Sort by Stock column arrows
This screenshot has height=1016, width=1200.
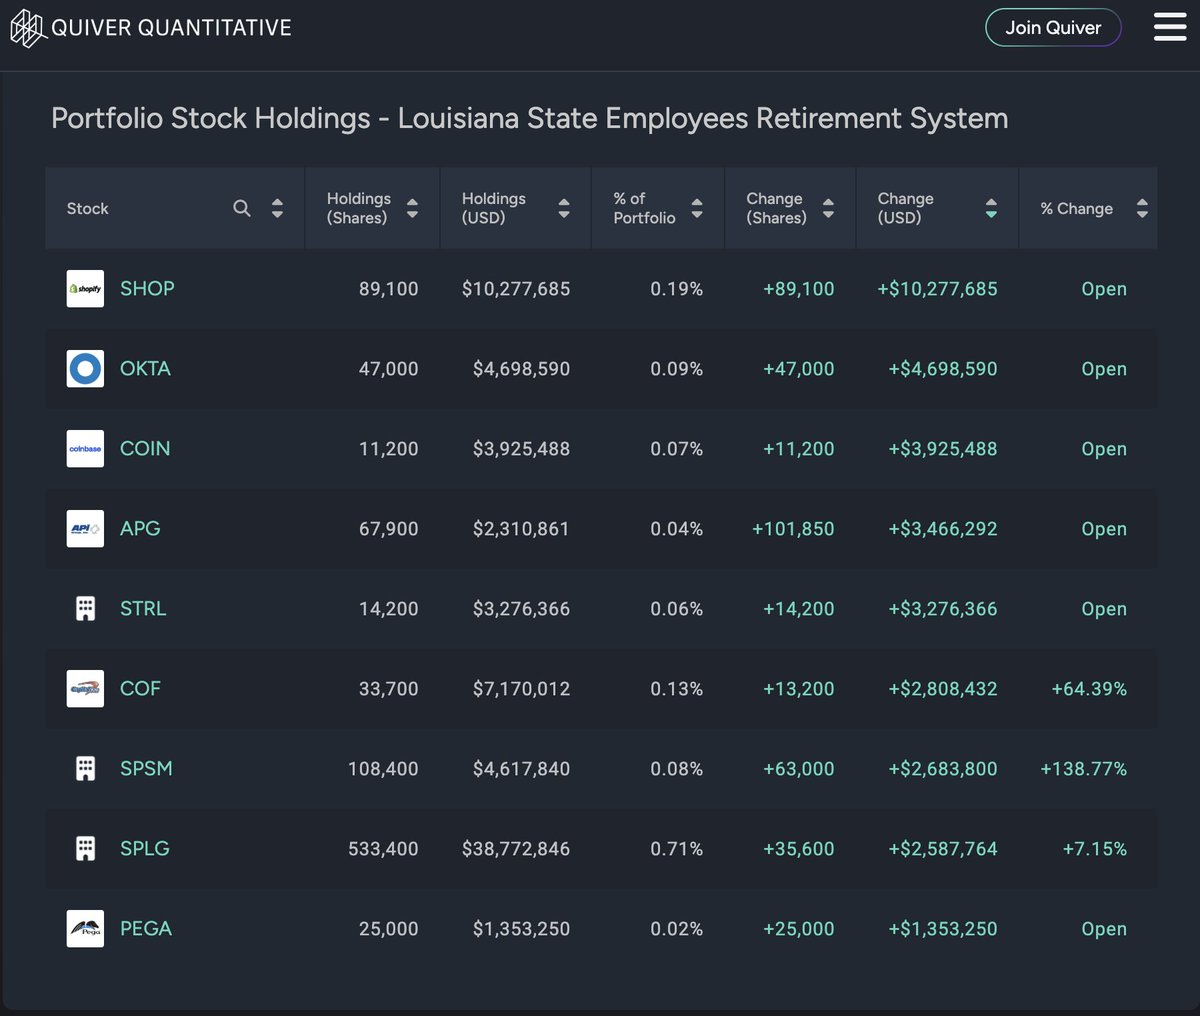[277, 208]
